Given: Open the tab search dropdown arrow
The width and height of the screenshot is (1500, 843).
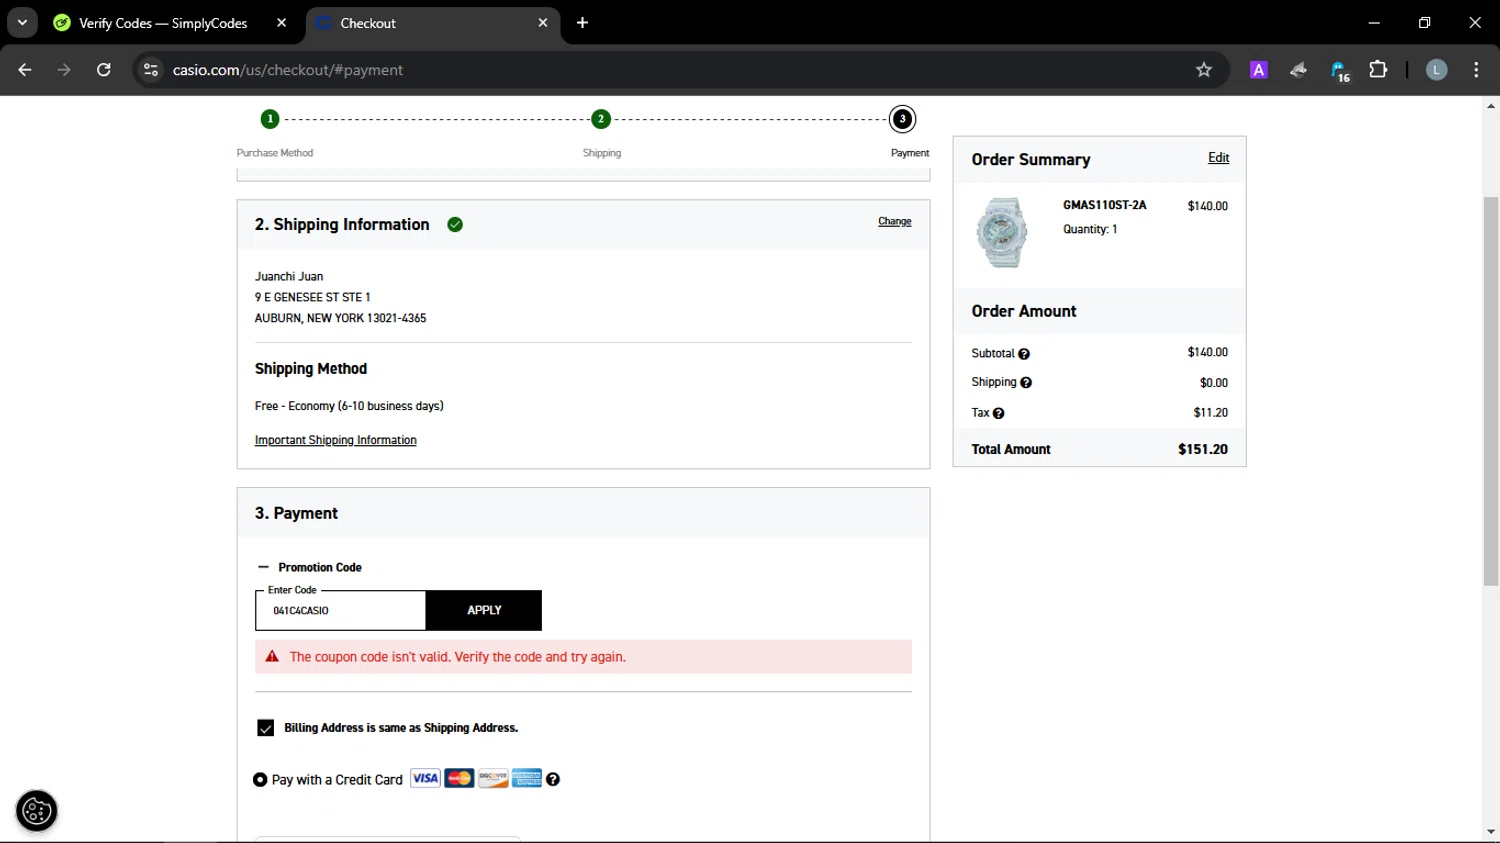Looking at the screenshot, I should (22, 23).
